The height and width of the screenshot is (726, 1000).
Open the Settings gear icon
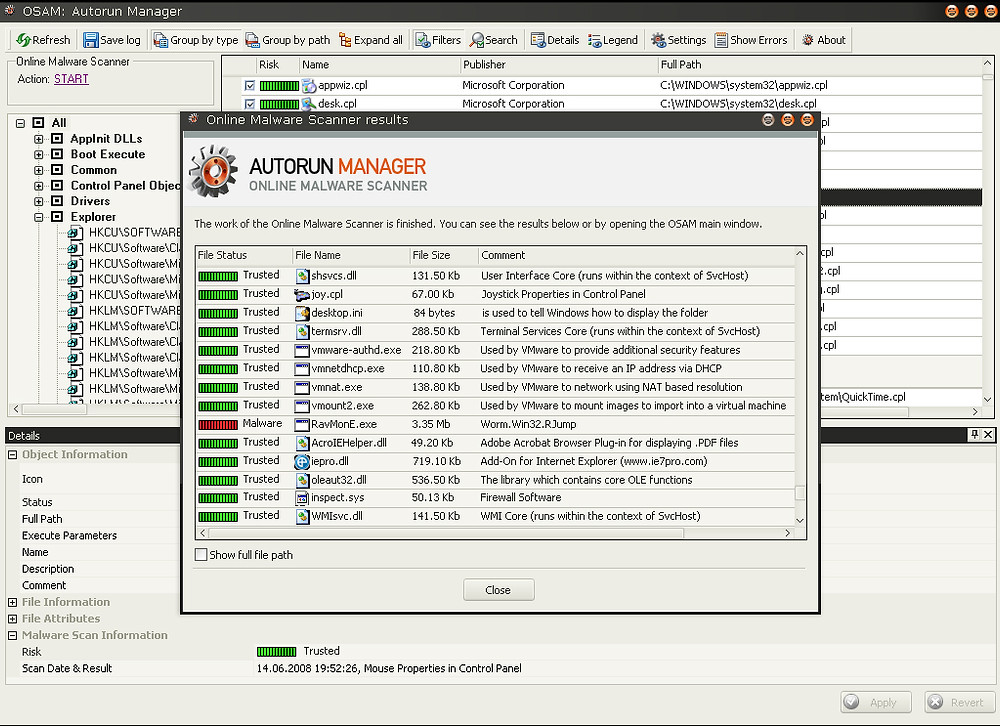pos(658,40)
